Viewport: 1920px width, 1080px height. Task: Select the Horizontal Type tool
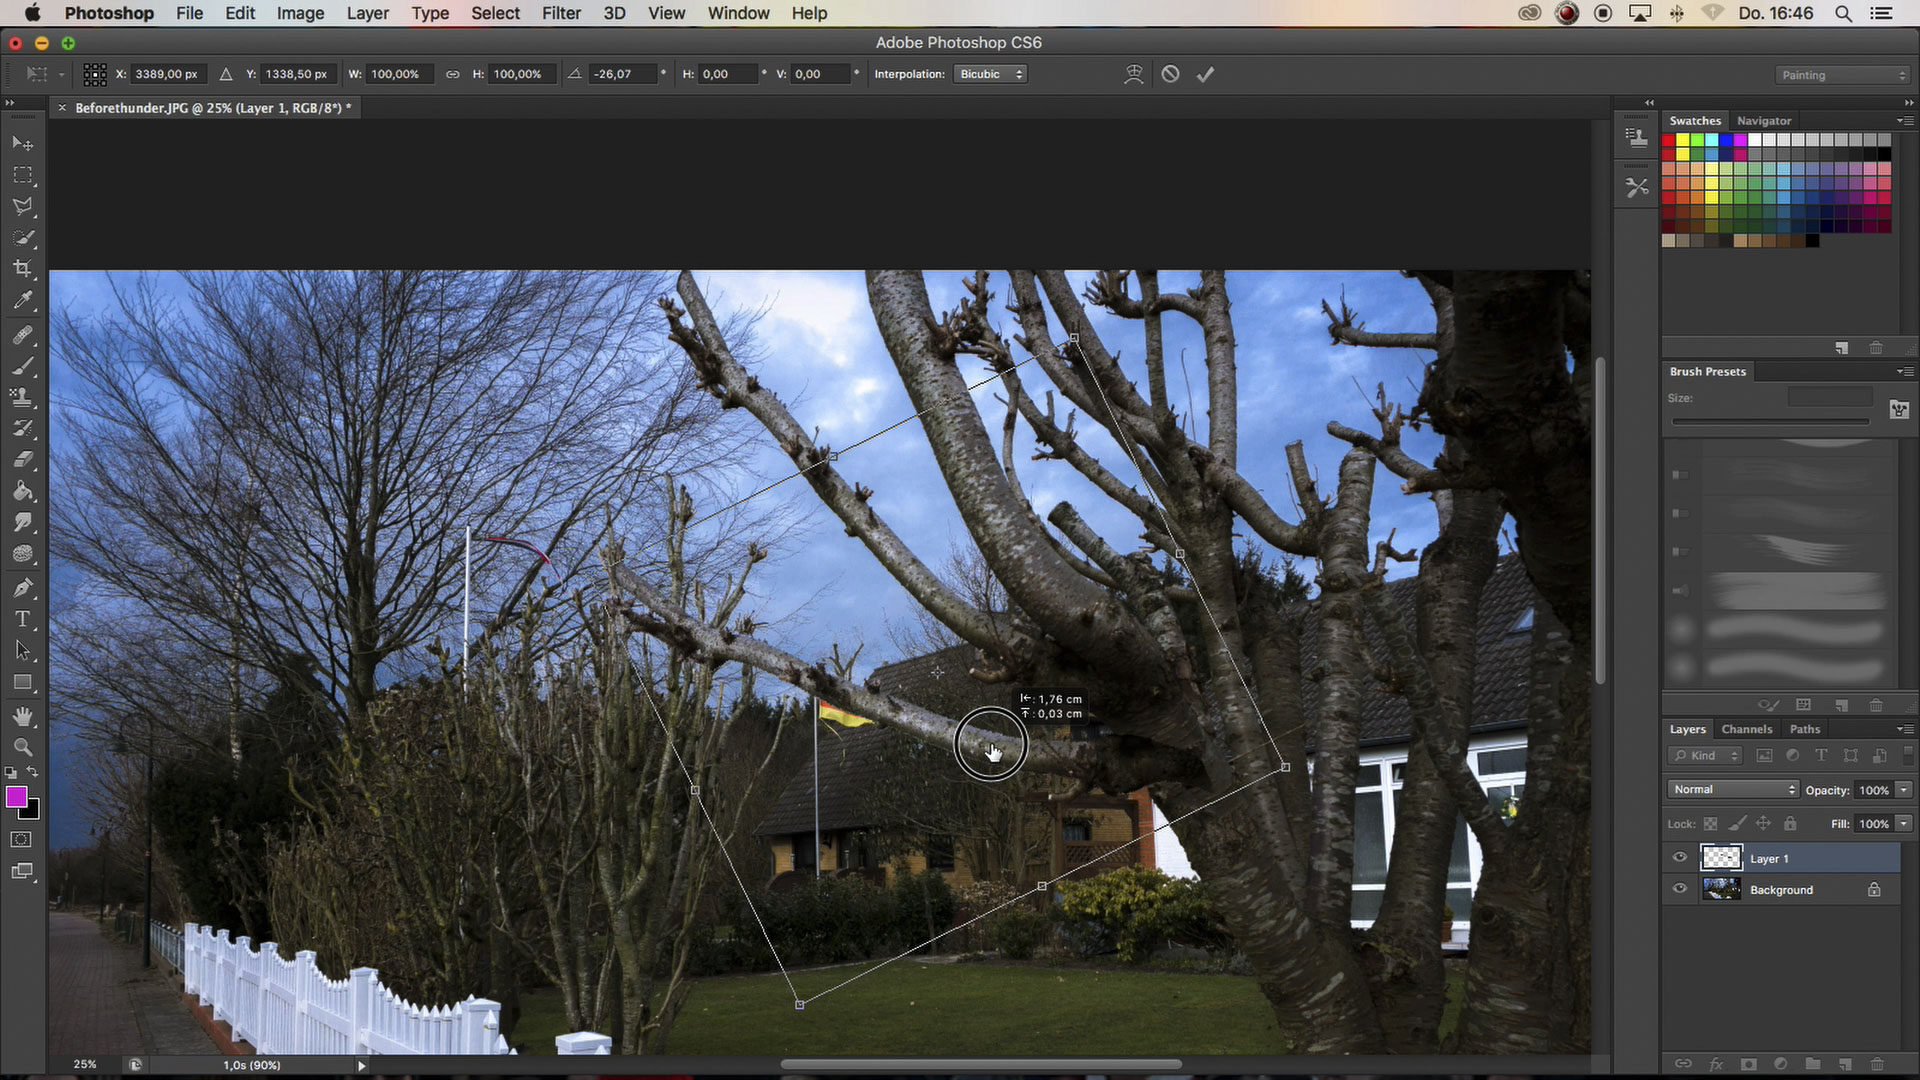point(22,619)
